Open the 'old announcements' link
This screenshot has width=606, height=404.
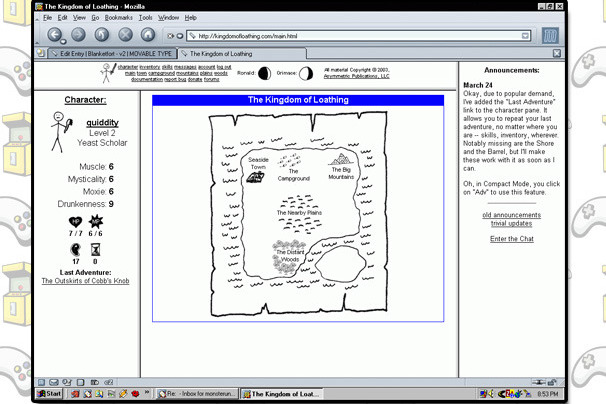tap(511, 215)
